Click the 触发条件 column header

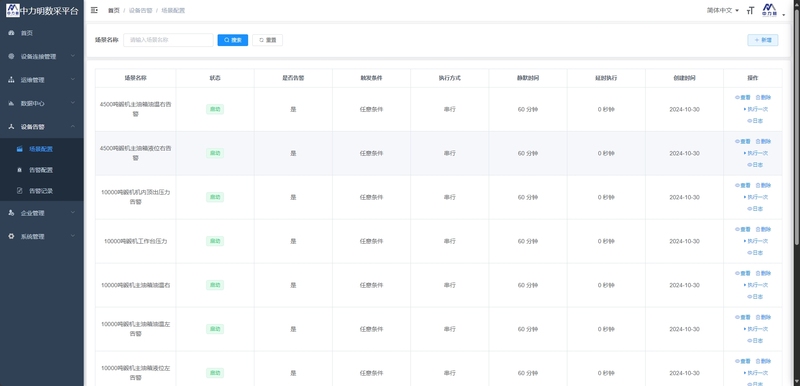[371, 78]
